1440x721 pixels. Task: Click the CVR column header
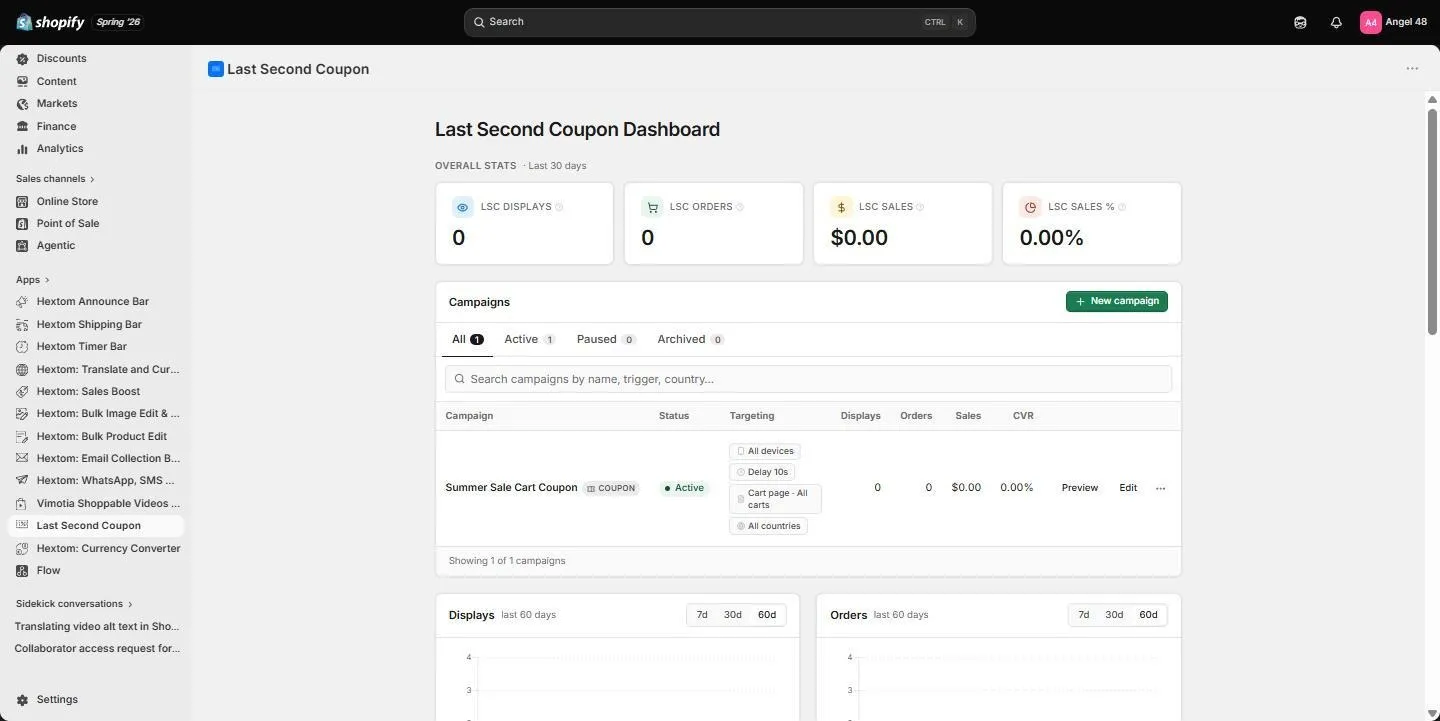coord(1023,416)
